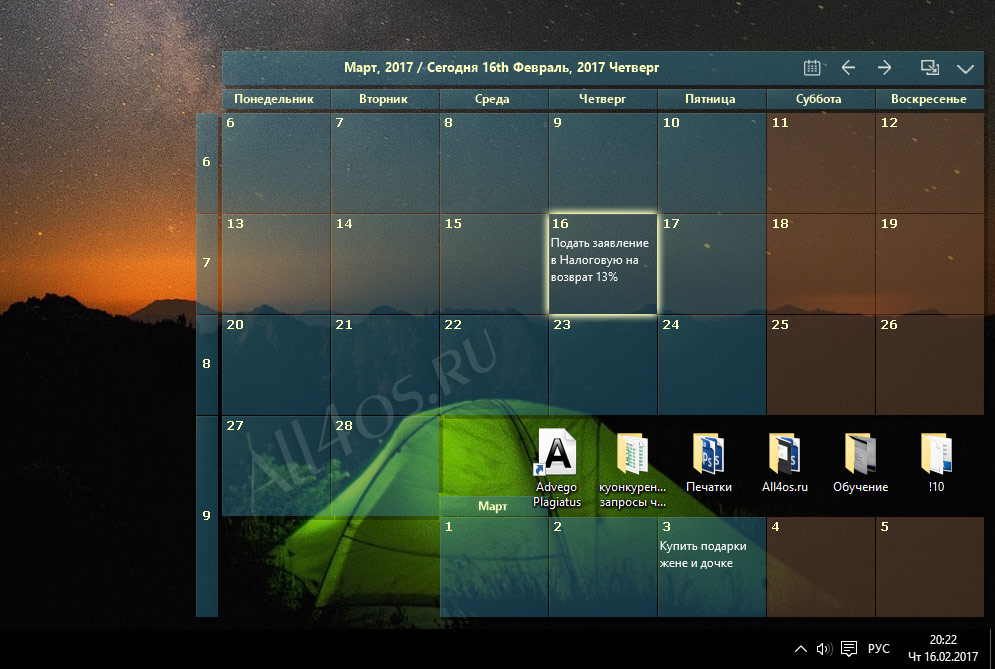Image resolution: width=995 pixels, height=669 pixels.
Task: Select the March 4 day cell
Action: pyautogui.click(x=820, y=566)
